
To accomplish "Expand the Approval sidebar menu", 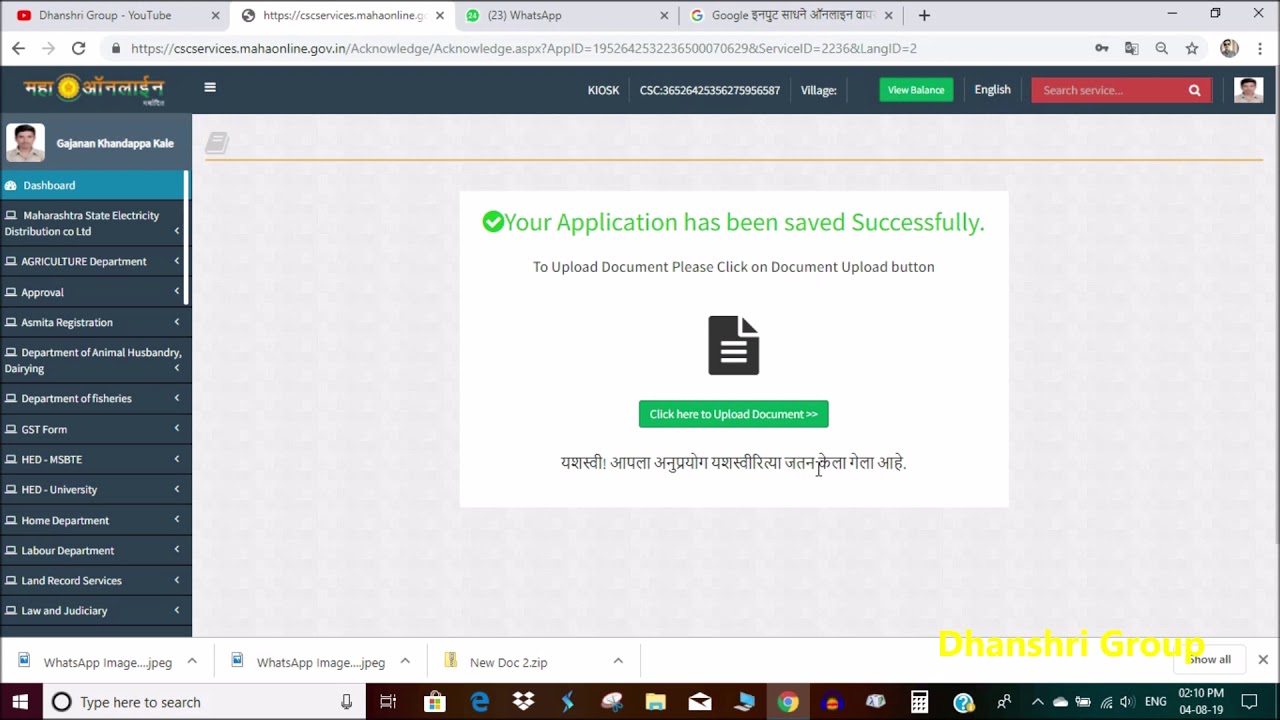I will click(95, 292).
